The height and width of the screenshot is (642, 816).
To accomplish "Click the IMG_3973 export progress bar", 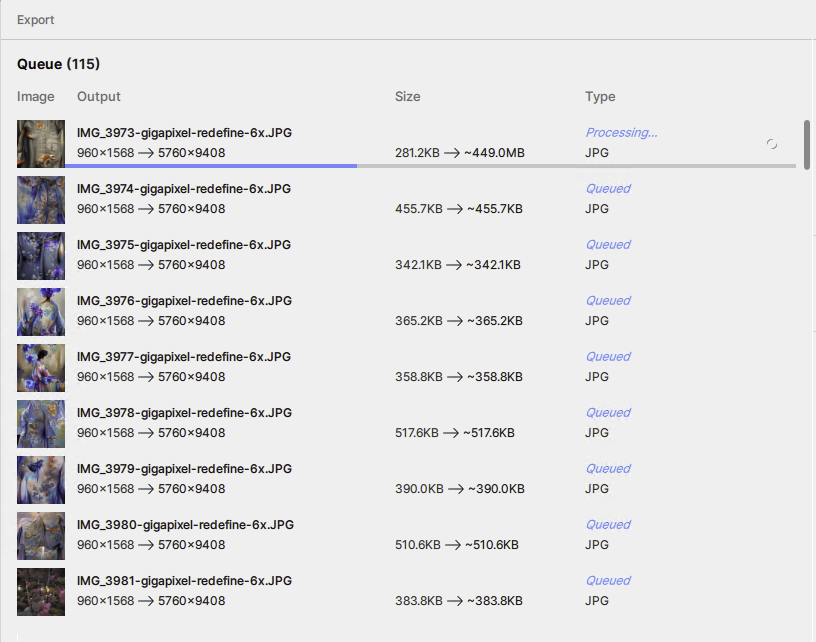I will [430, 166].
